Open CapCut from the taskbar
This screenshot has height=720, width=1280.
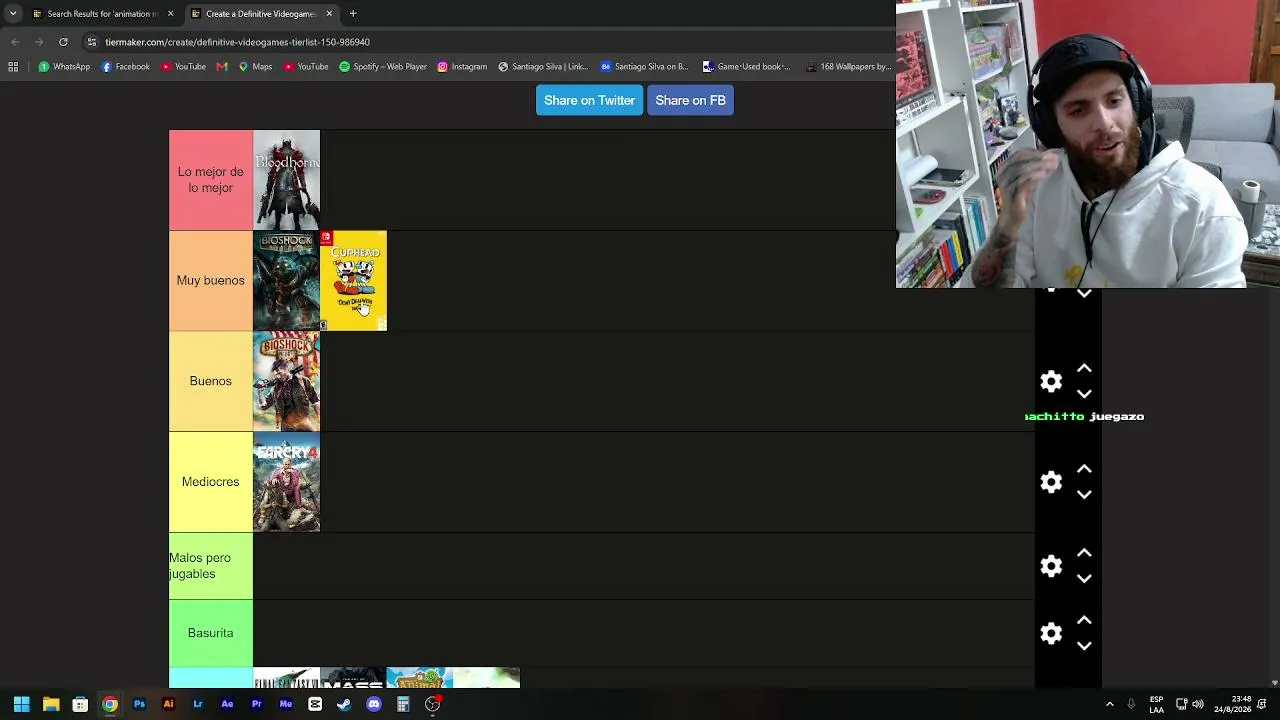click(x=315, y=704)
